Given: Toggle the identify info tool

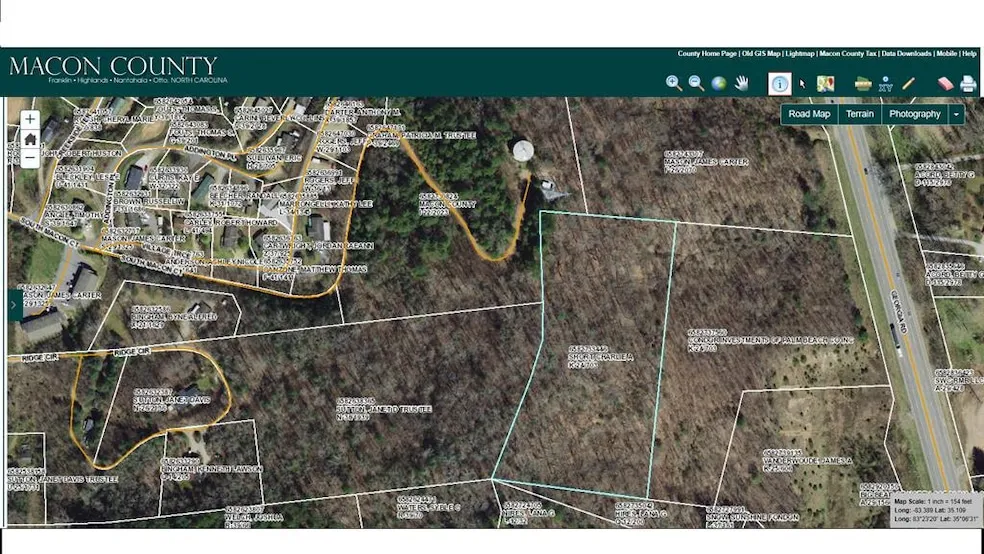Looking at the screenshot, I should point(780,84).
